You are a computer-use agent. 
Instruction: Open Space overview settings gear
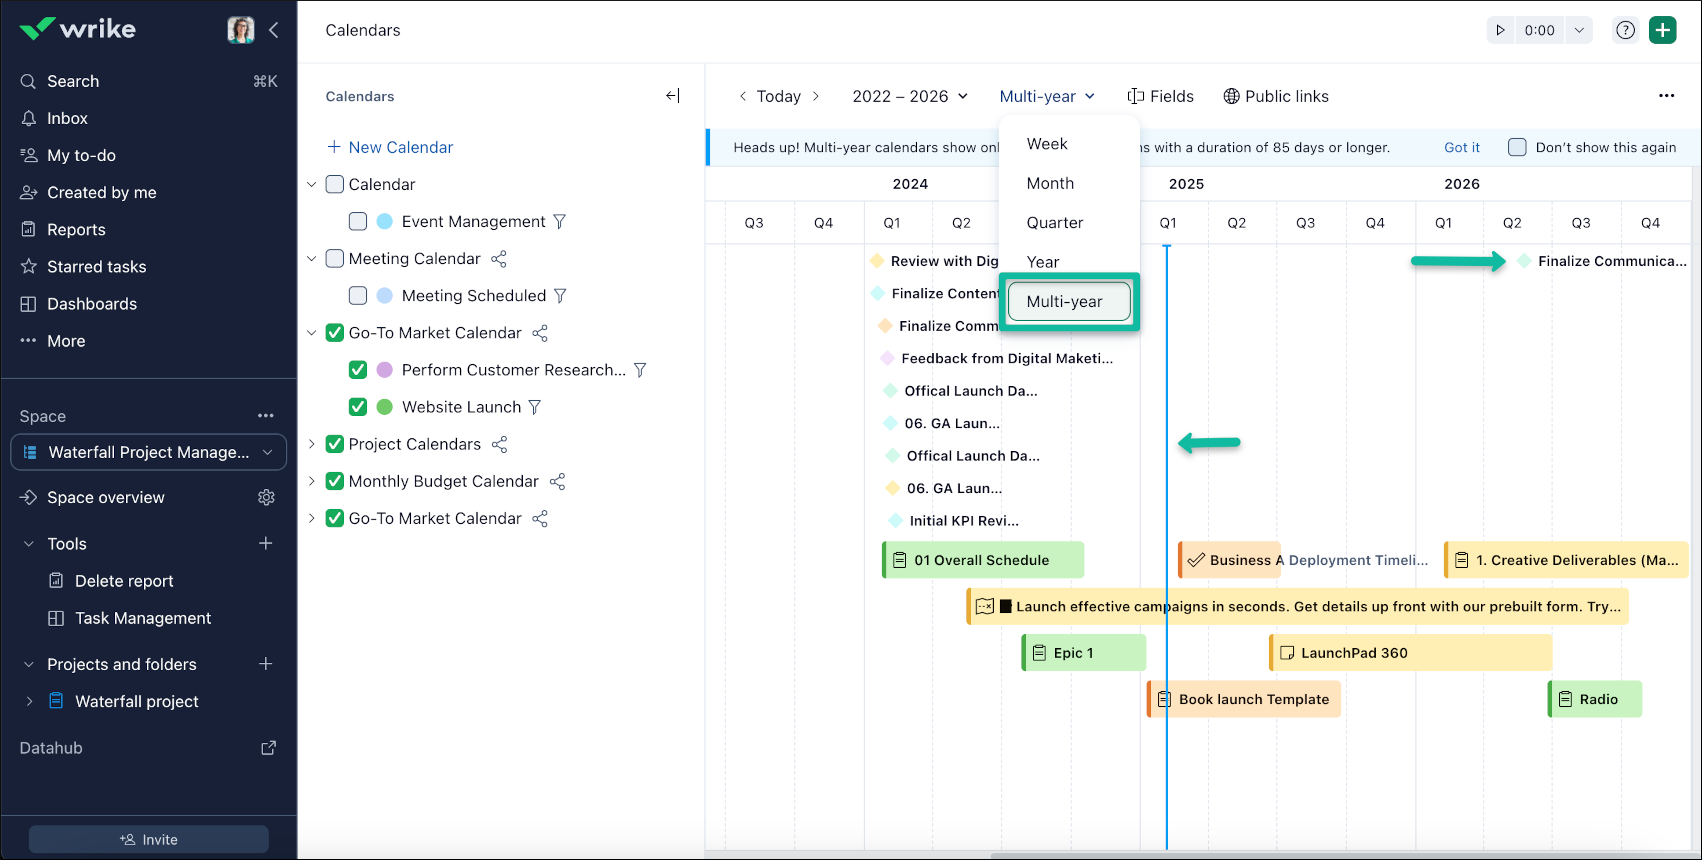click(x=266, y=498)
